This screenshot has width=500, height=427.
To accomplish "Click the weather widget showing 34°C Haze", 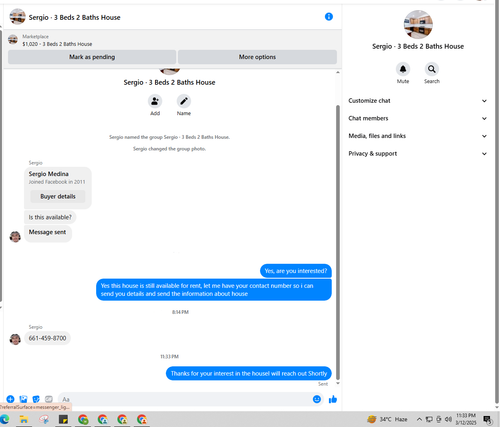I will point(387,419).
